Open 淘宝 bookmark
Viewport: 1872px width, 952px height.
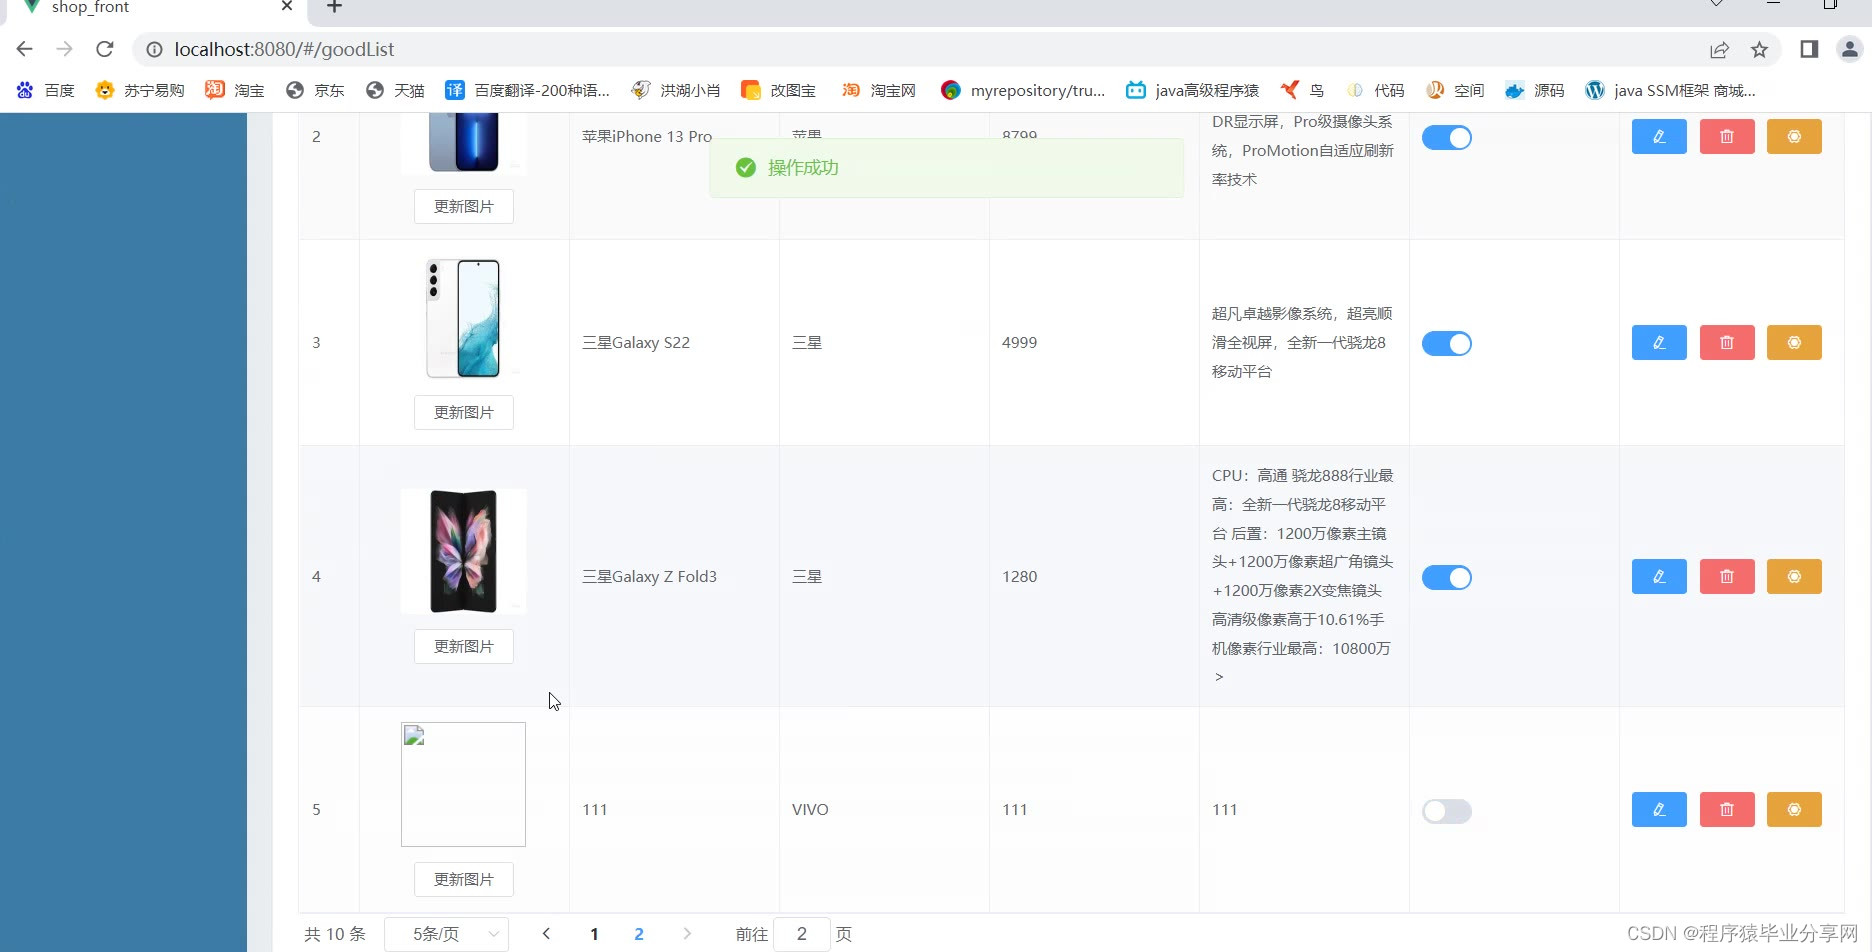click(x=235, y=90)
